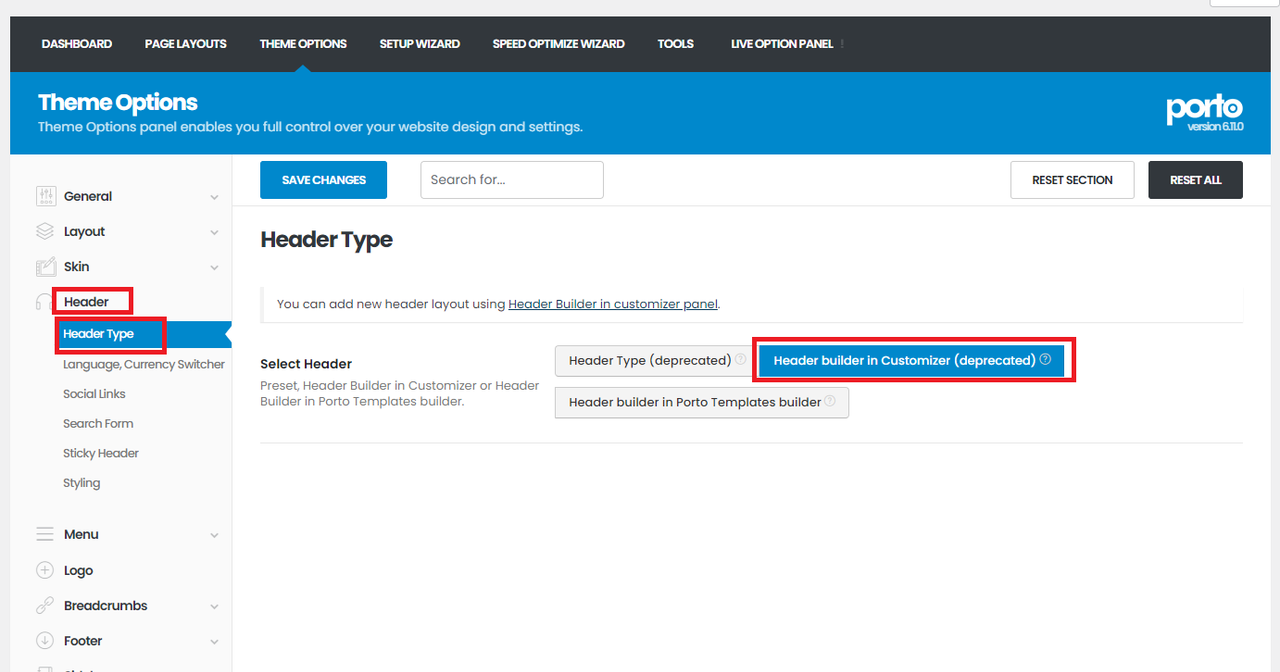
Task: Select Header builder in Porto Templates builder
Action: tap(702, 402)
